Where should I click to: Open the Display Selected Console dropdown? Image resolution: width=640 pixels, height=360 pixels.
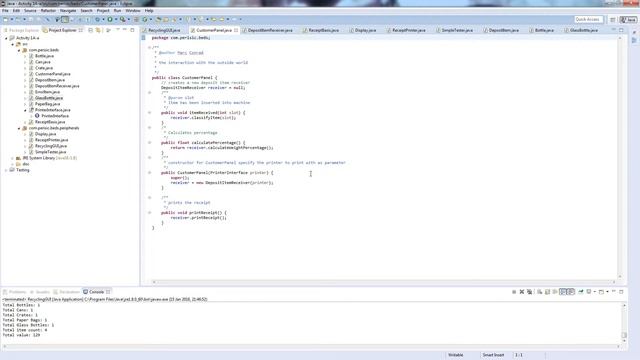point(595,292)
